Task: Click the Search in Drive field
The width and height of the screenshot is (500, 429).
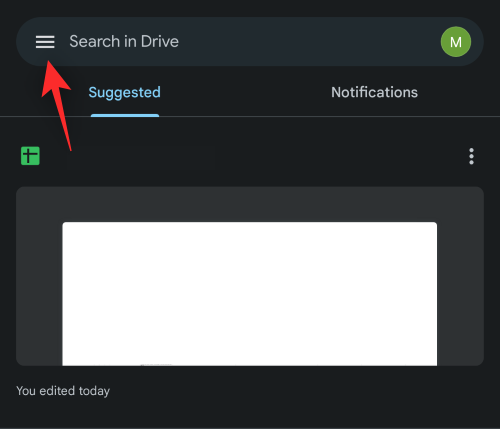Action: pyautogui.click(x=250, y=42)
